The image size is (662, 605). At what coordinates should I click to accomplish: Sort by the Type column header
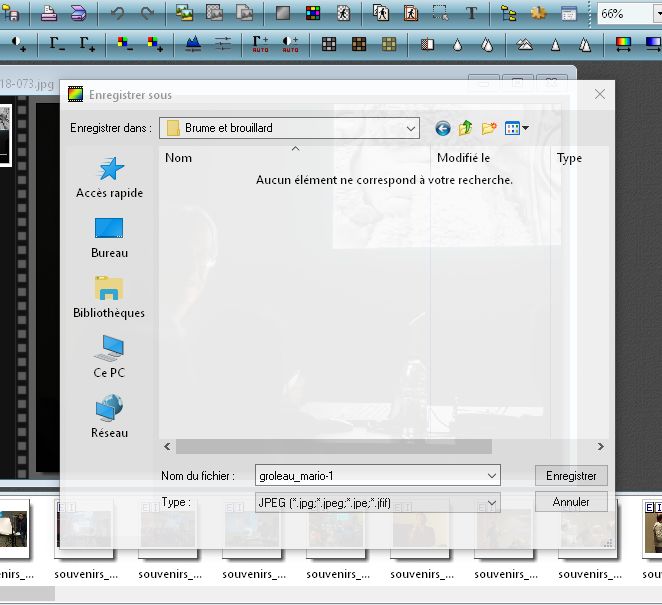click(579, 158)
